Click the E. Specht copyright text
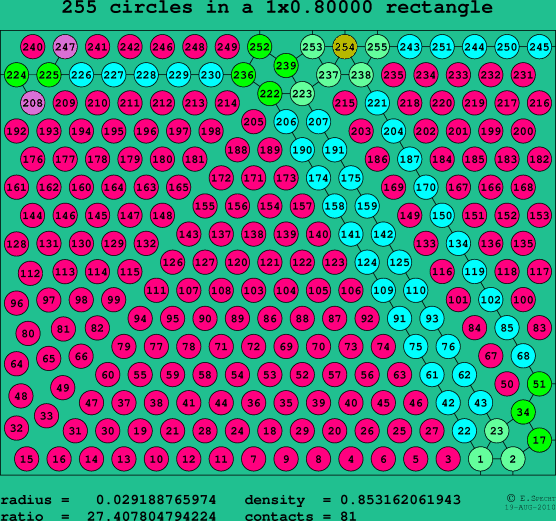This screenshot has width=556, height=521. [531, 499]
